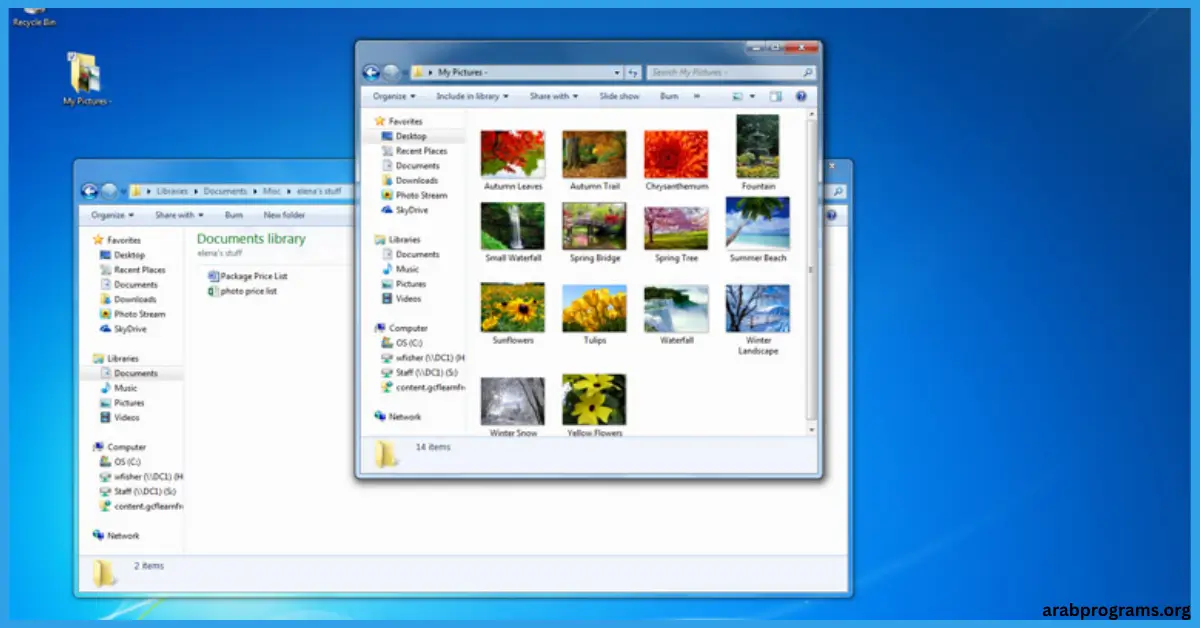The width and height of the screenshot is (1200, 628).
Task: Select the Autumn Trail picture
Action: point(595,161)
